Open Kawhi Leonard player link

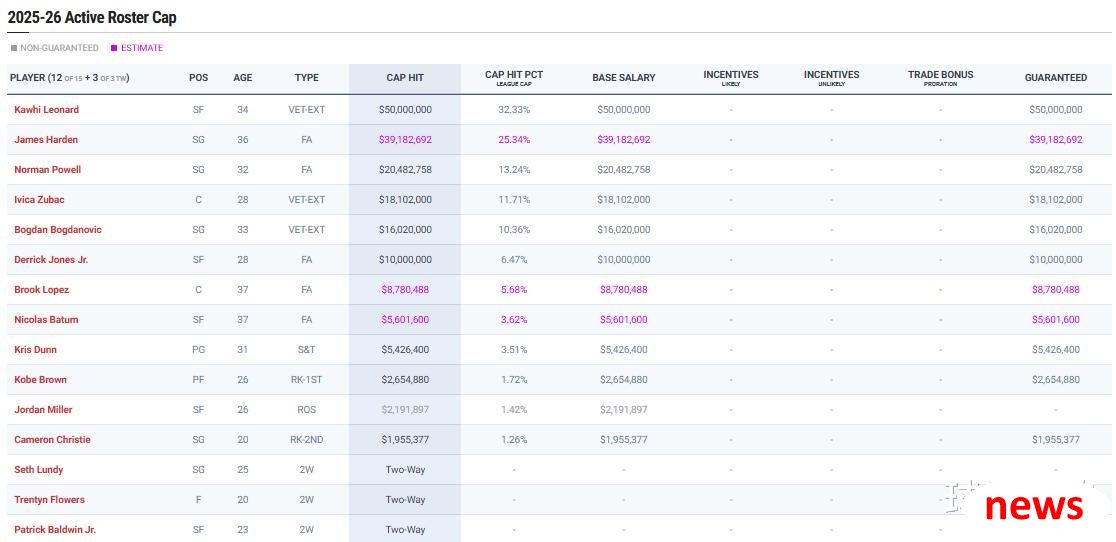click(46, 110)
